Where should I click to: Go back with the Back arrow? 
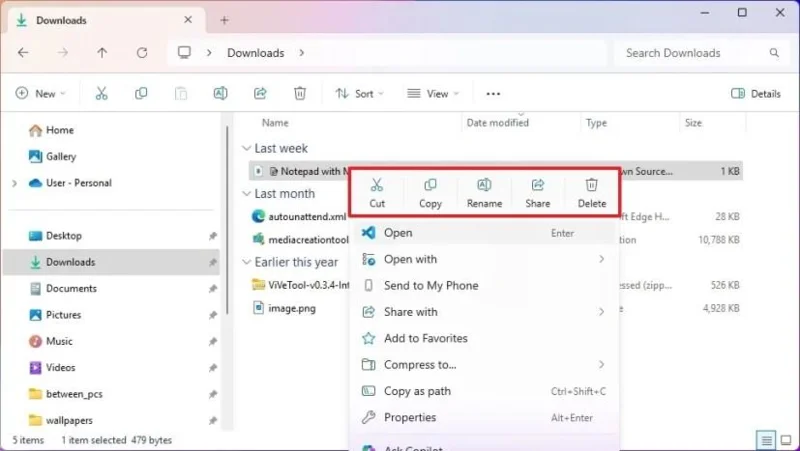coord(23,53)
